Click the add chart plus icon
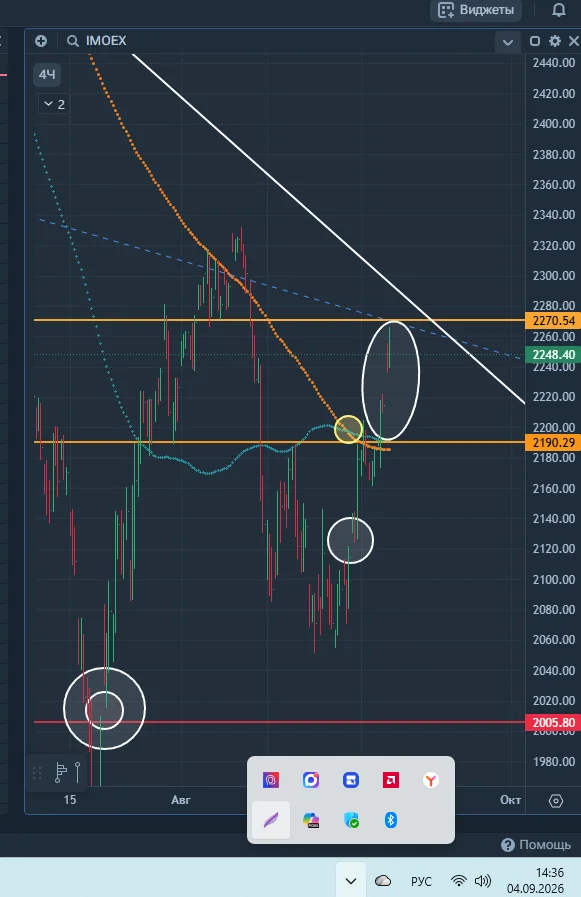This screenshot has width=581, height=897. (41, 41)
